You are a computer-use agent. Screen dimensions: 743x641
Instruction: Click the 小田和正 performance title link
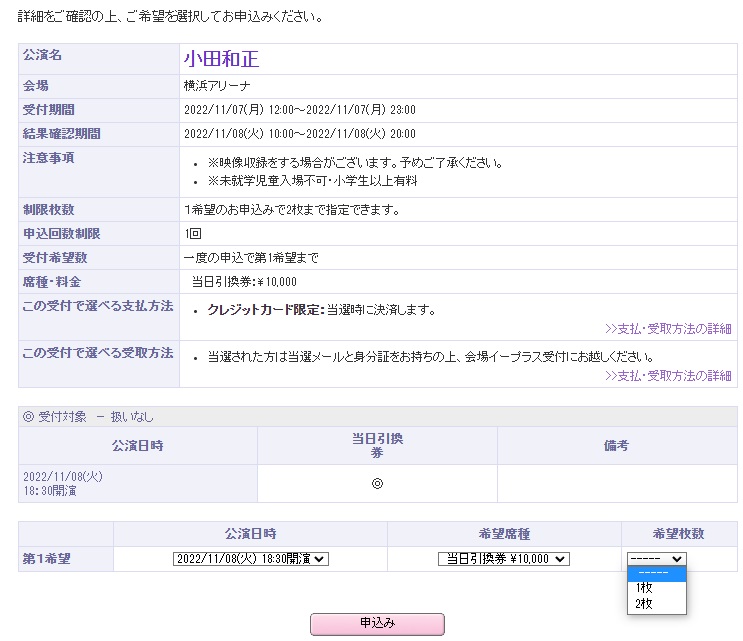[221, 59]
